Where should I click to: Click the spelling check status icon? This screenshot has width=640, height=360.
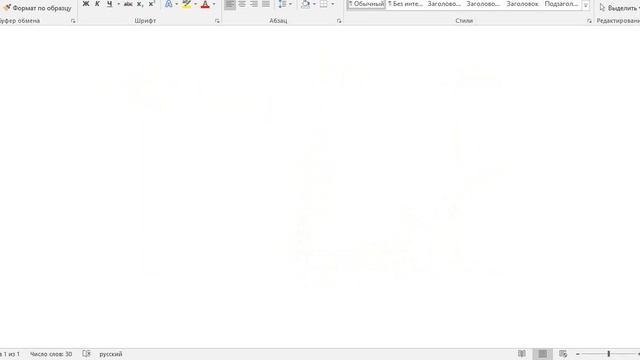[86, 354]
